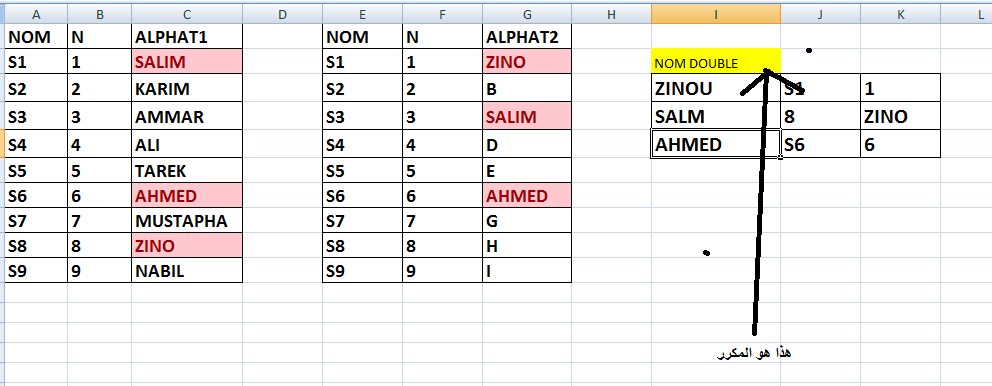Select the SALM cell in column I
Image resolution: width=992 pixels, height=386 pixels.
[716, 116]
